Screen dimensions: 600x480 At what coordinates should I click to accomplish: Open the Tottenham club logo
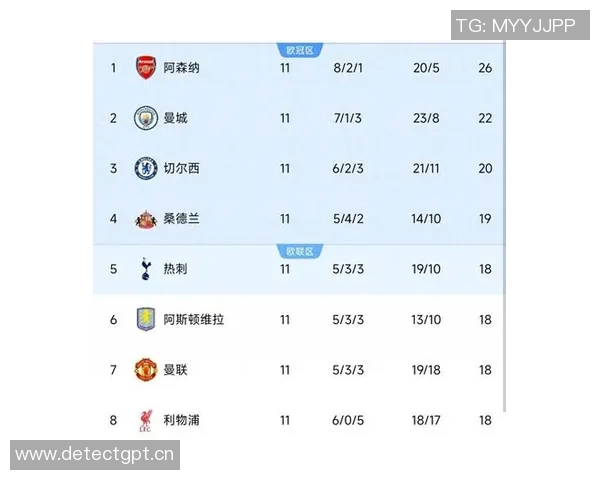[146, 269]
